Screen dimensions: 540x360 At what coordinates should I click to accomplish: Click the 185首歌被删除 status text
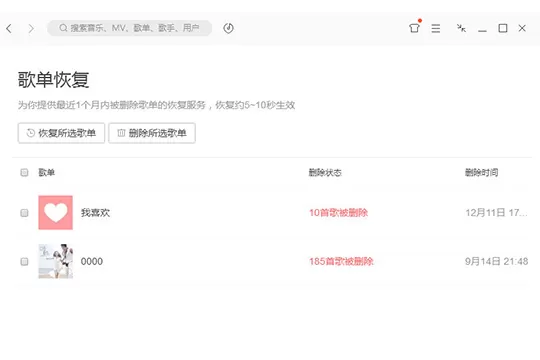[341, 261]
